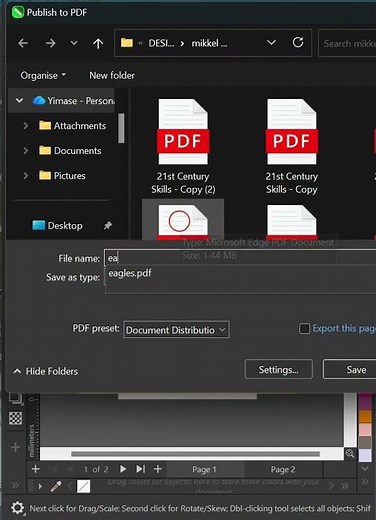The image size is (376, 520).
Task: Click the no-fill color swatch
Action: (x=83, y=486)
